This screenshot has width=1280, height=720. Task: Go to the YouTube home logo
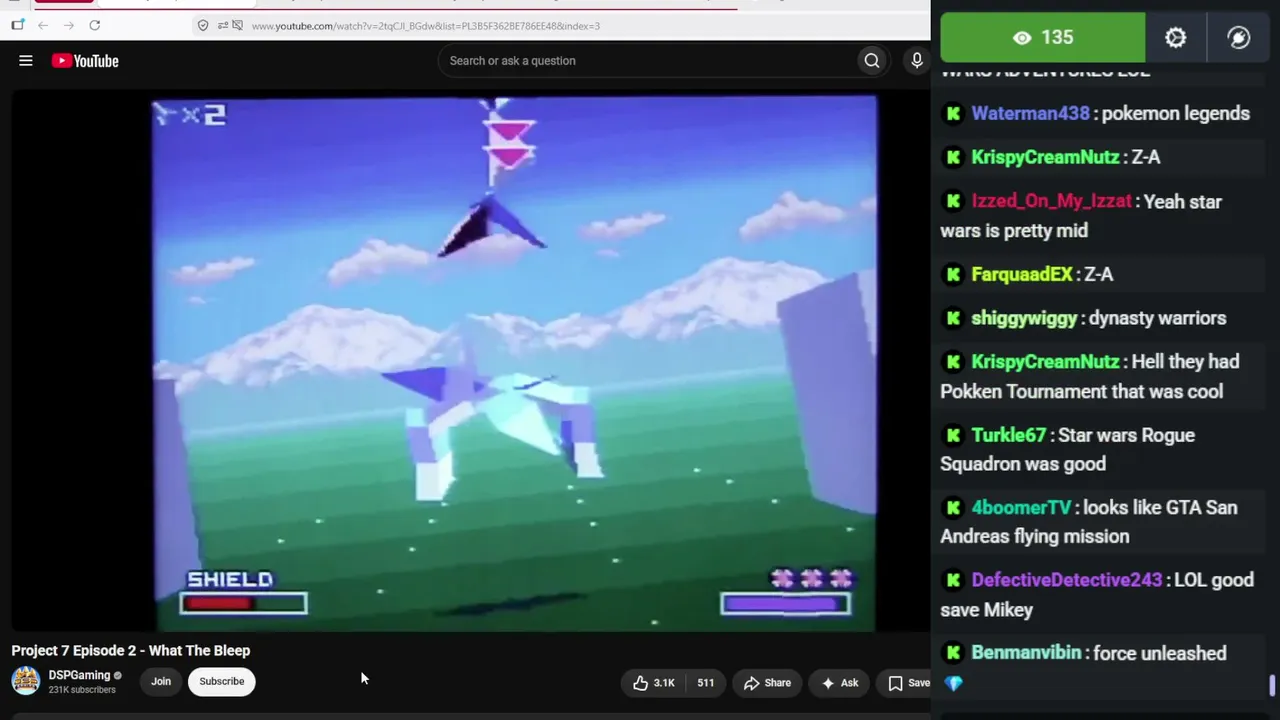(85, 61)
